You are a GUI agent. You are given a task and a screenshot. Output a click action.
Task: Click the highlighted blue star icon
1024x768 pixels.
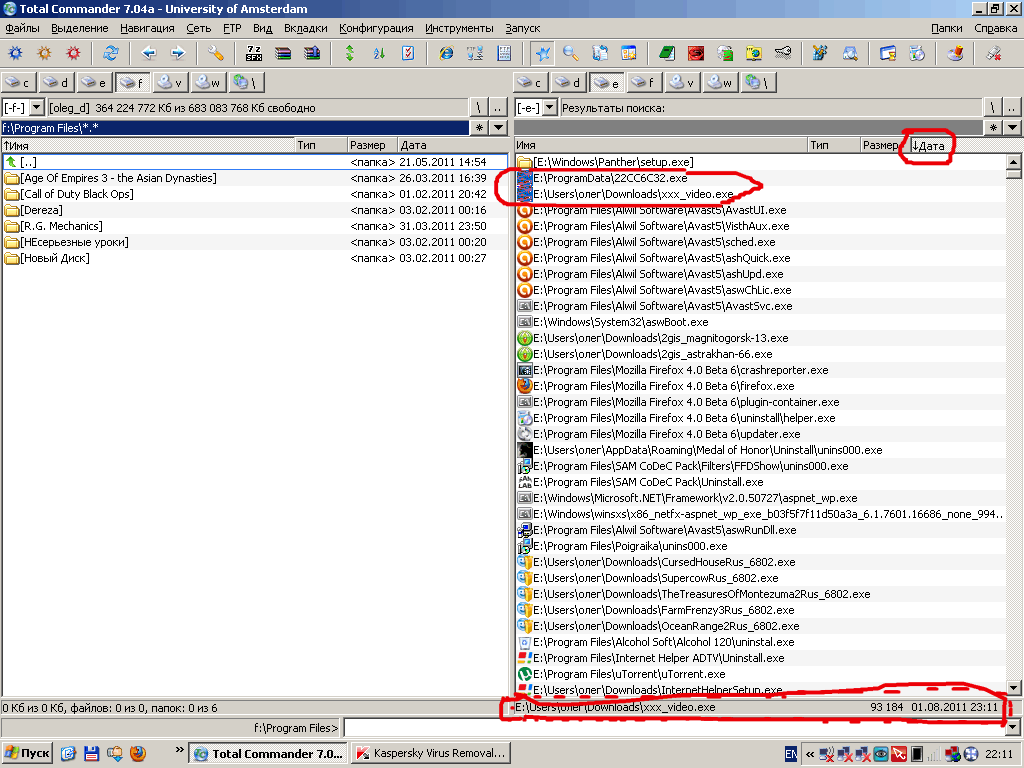click(x=542, y=53)
